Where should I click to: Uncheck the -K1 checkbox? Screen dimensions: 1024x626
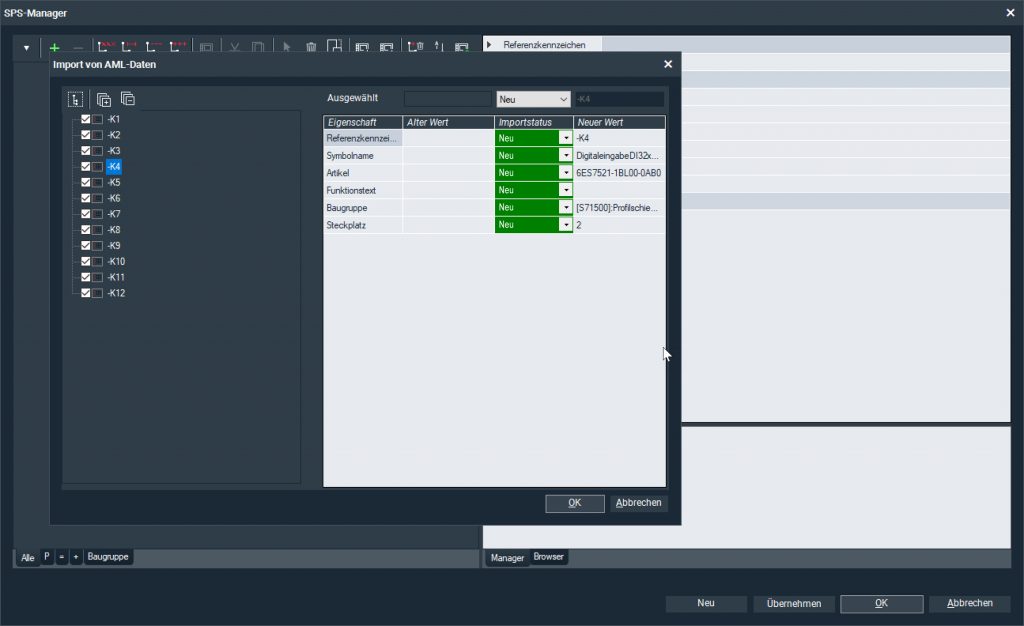pos(86,118)
